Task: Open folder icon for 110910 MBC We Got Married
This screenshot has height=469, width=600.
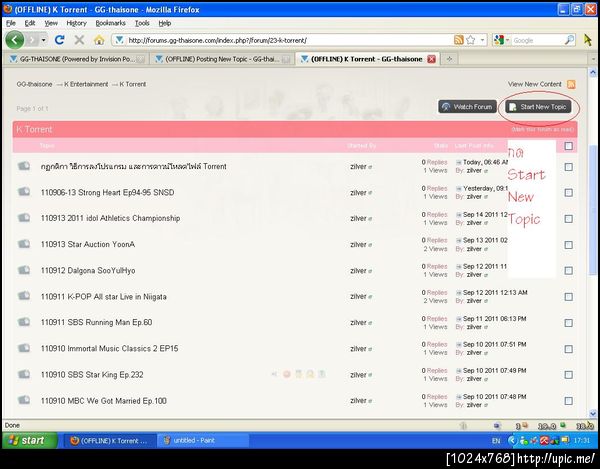Action: click(24, 400)
